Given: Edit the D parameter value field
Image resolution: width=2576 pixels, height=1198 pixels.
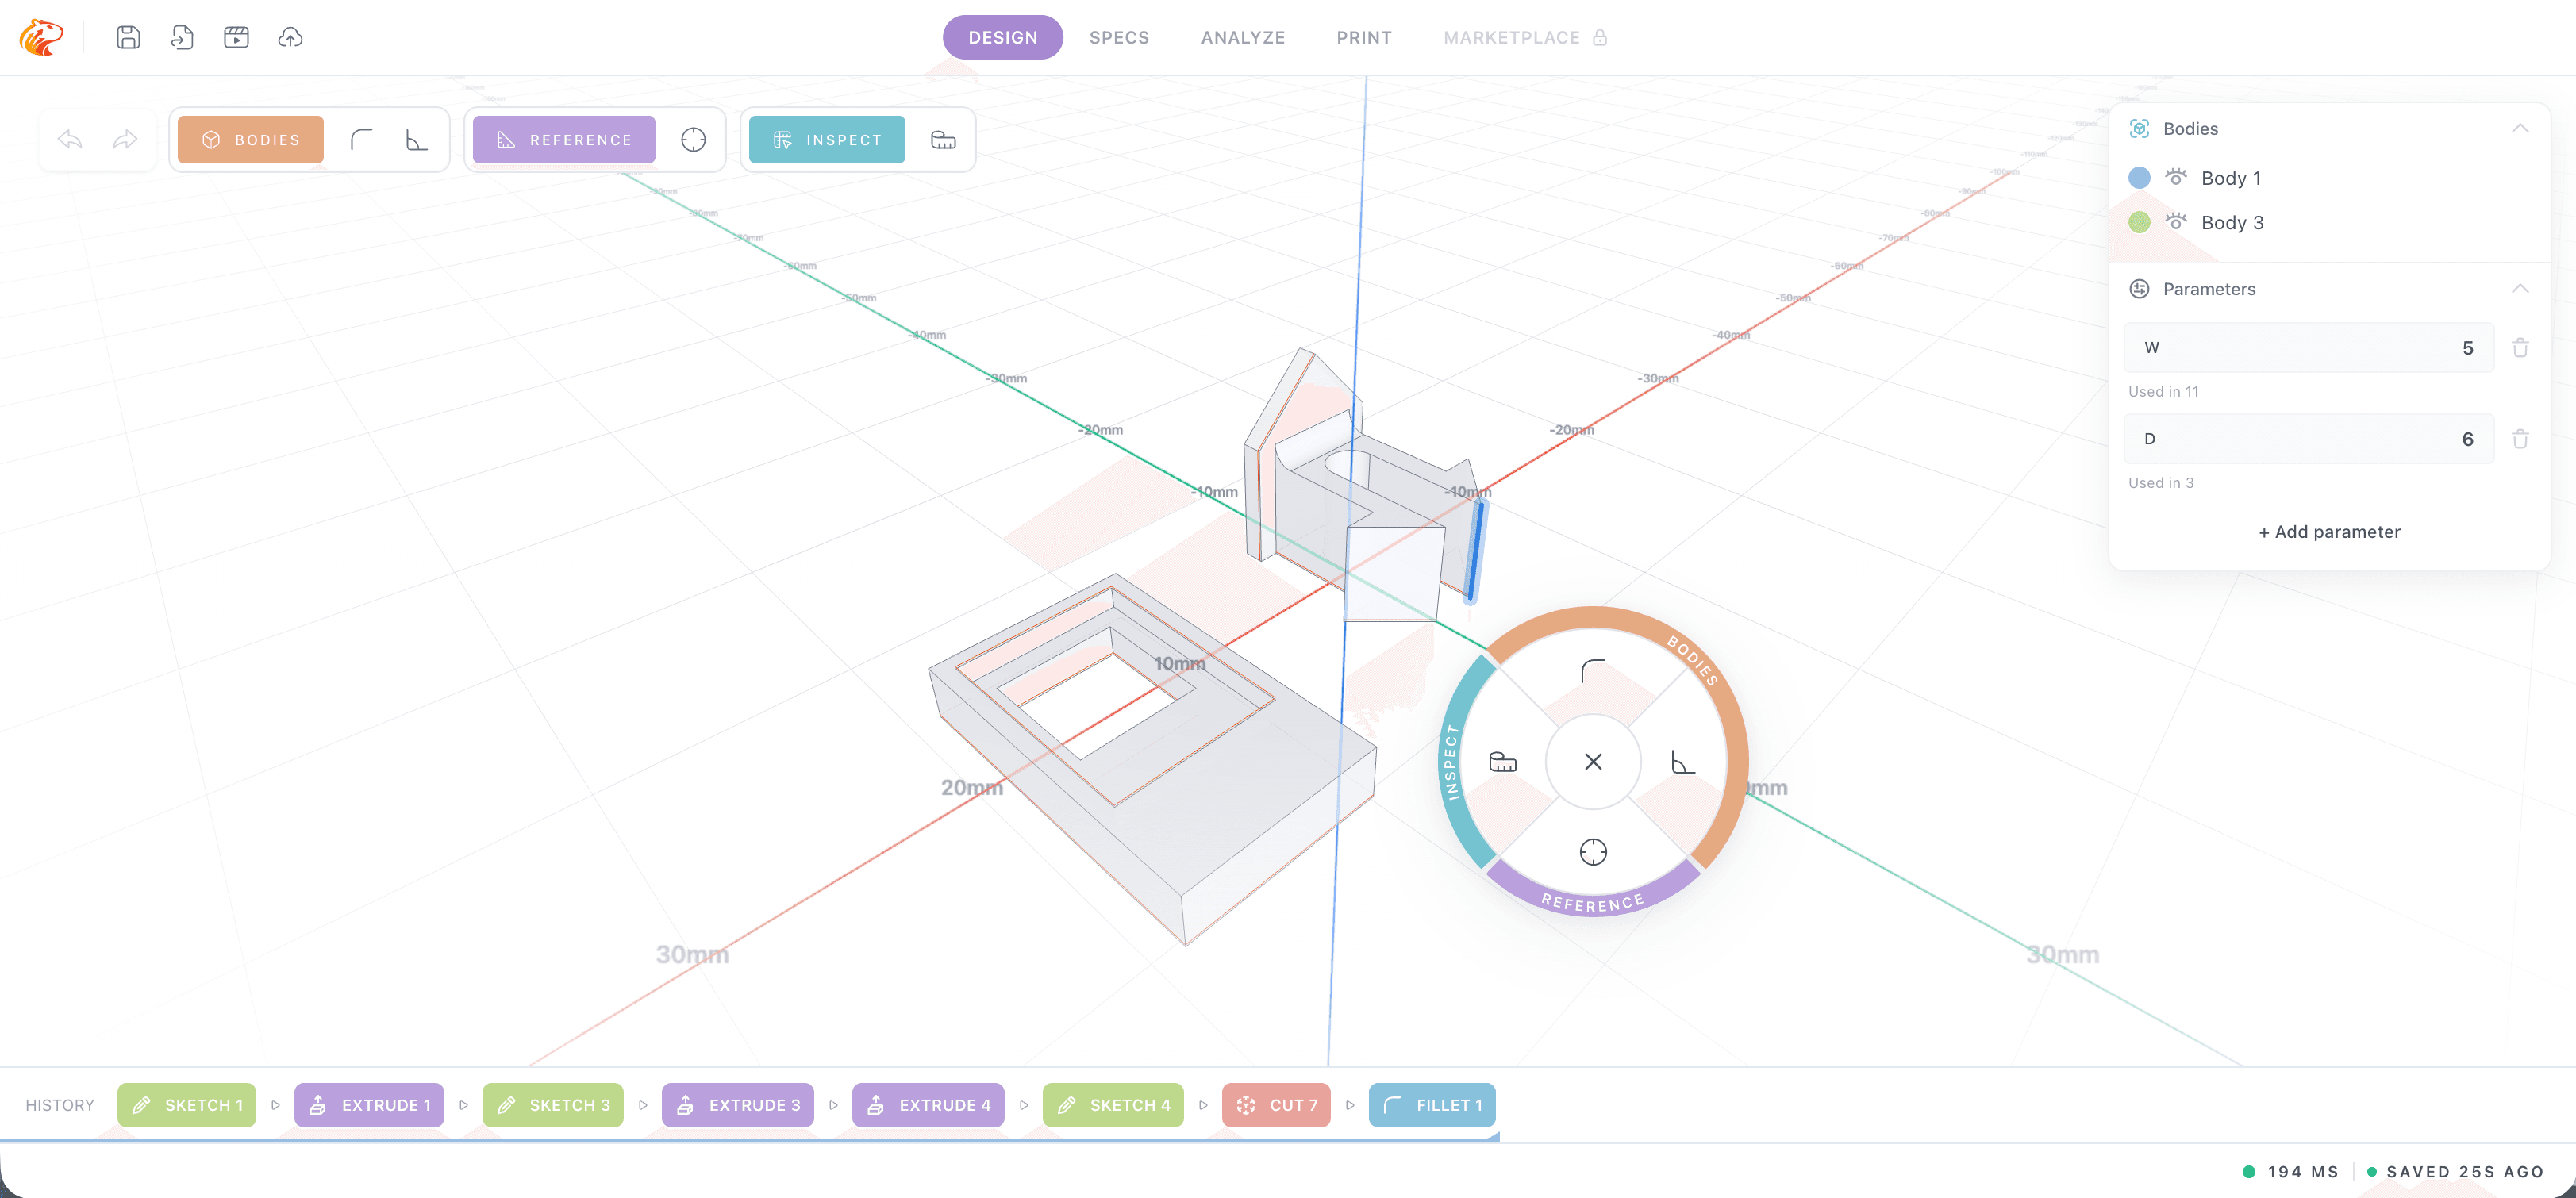Looking at the screenshot, I should (x=2309, y=439).
